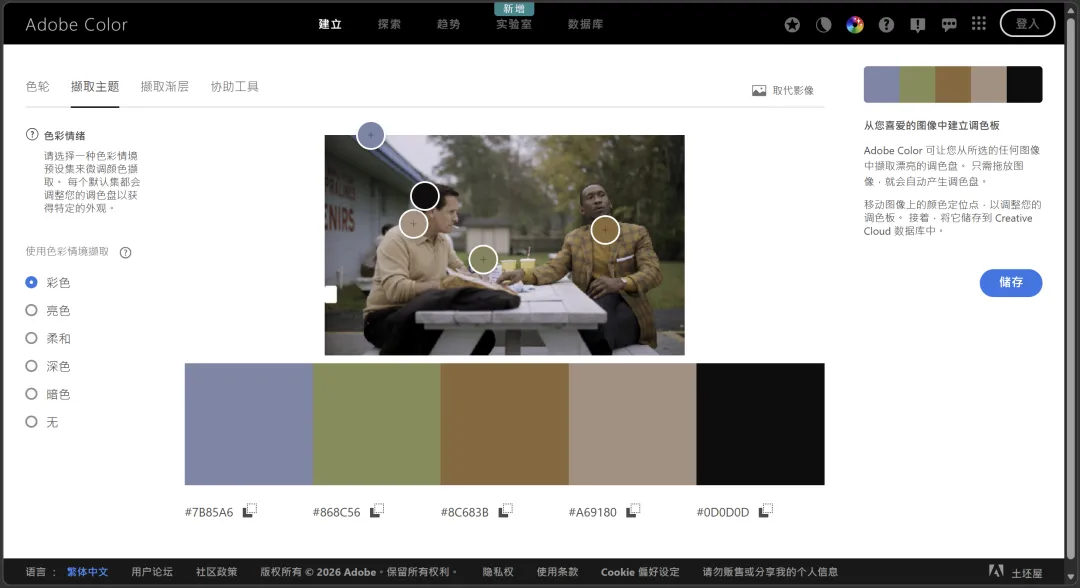Select the 柔和 radio option

coord(31,338)
